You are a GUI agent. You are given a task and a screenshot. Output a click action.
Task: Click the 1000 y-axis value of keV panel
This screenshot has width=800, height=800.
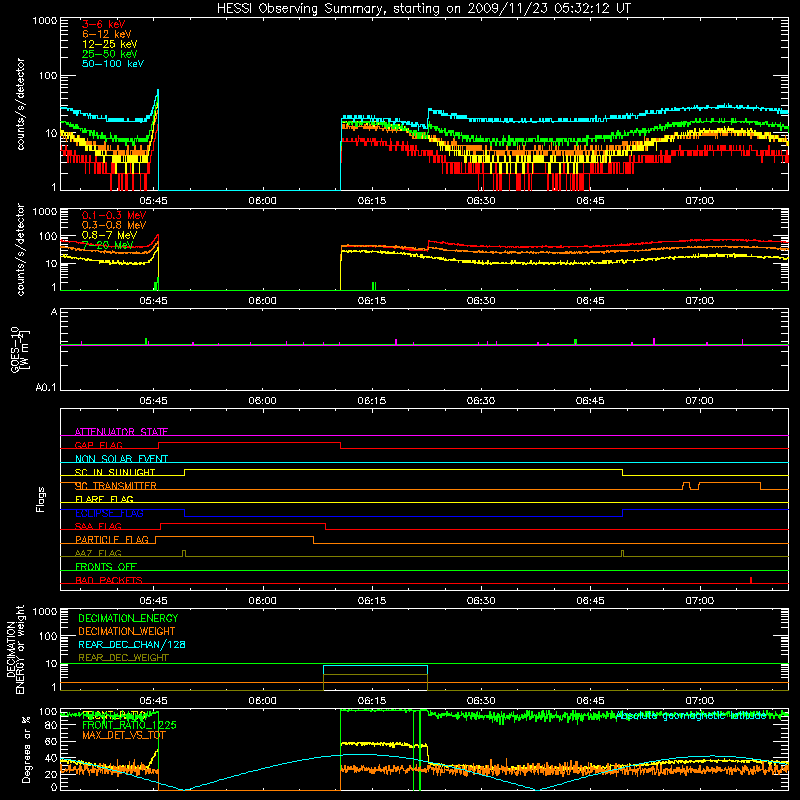pos(45,21)
